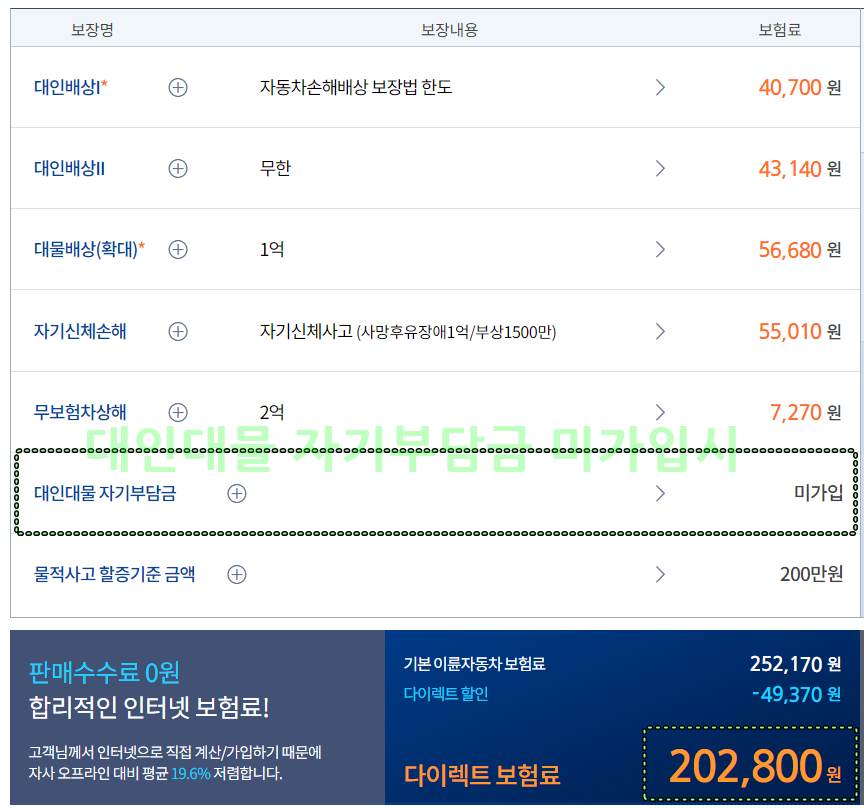864x808 pixels.
Task: Click plus icon next to 물적사고 할증기준 금액
Action: tap(237, 575)
